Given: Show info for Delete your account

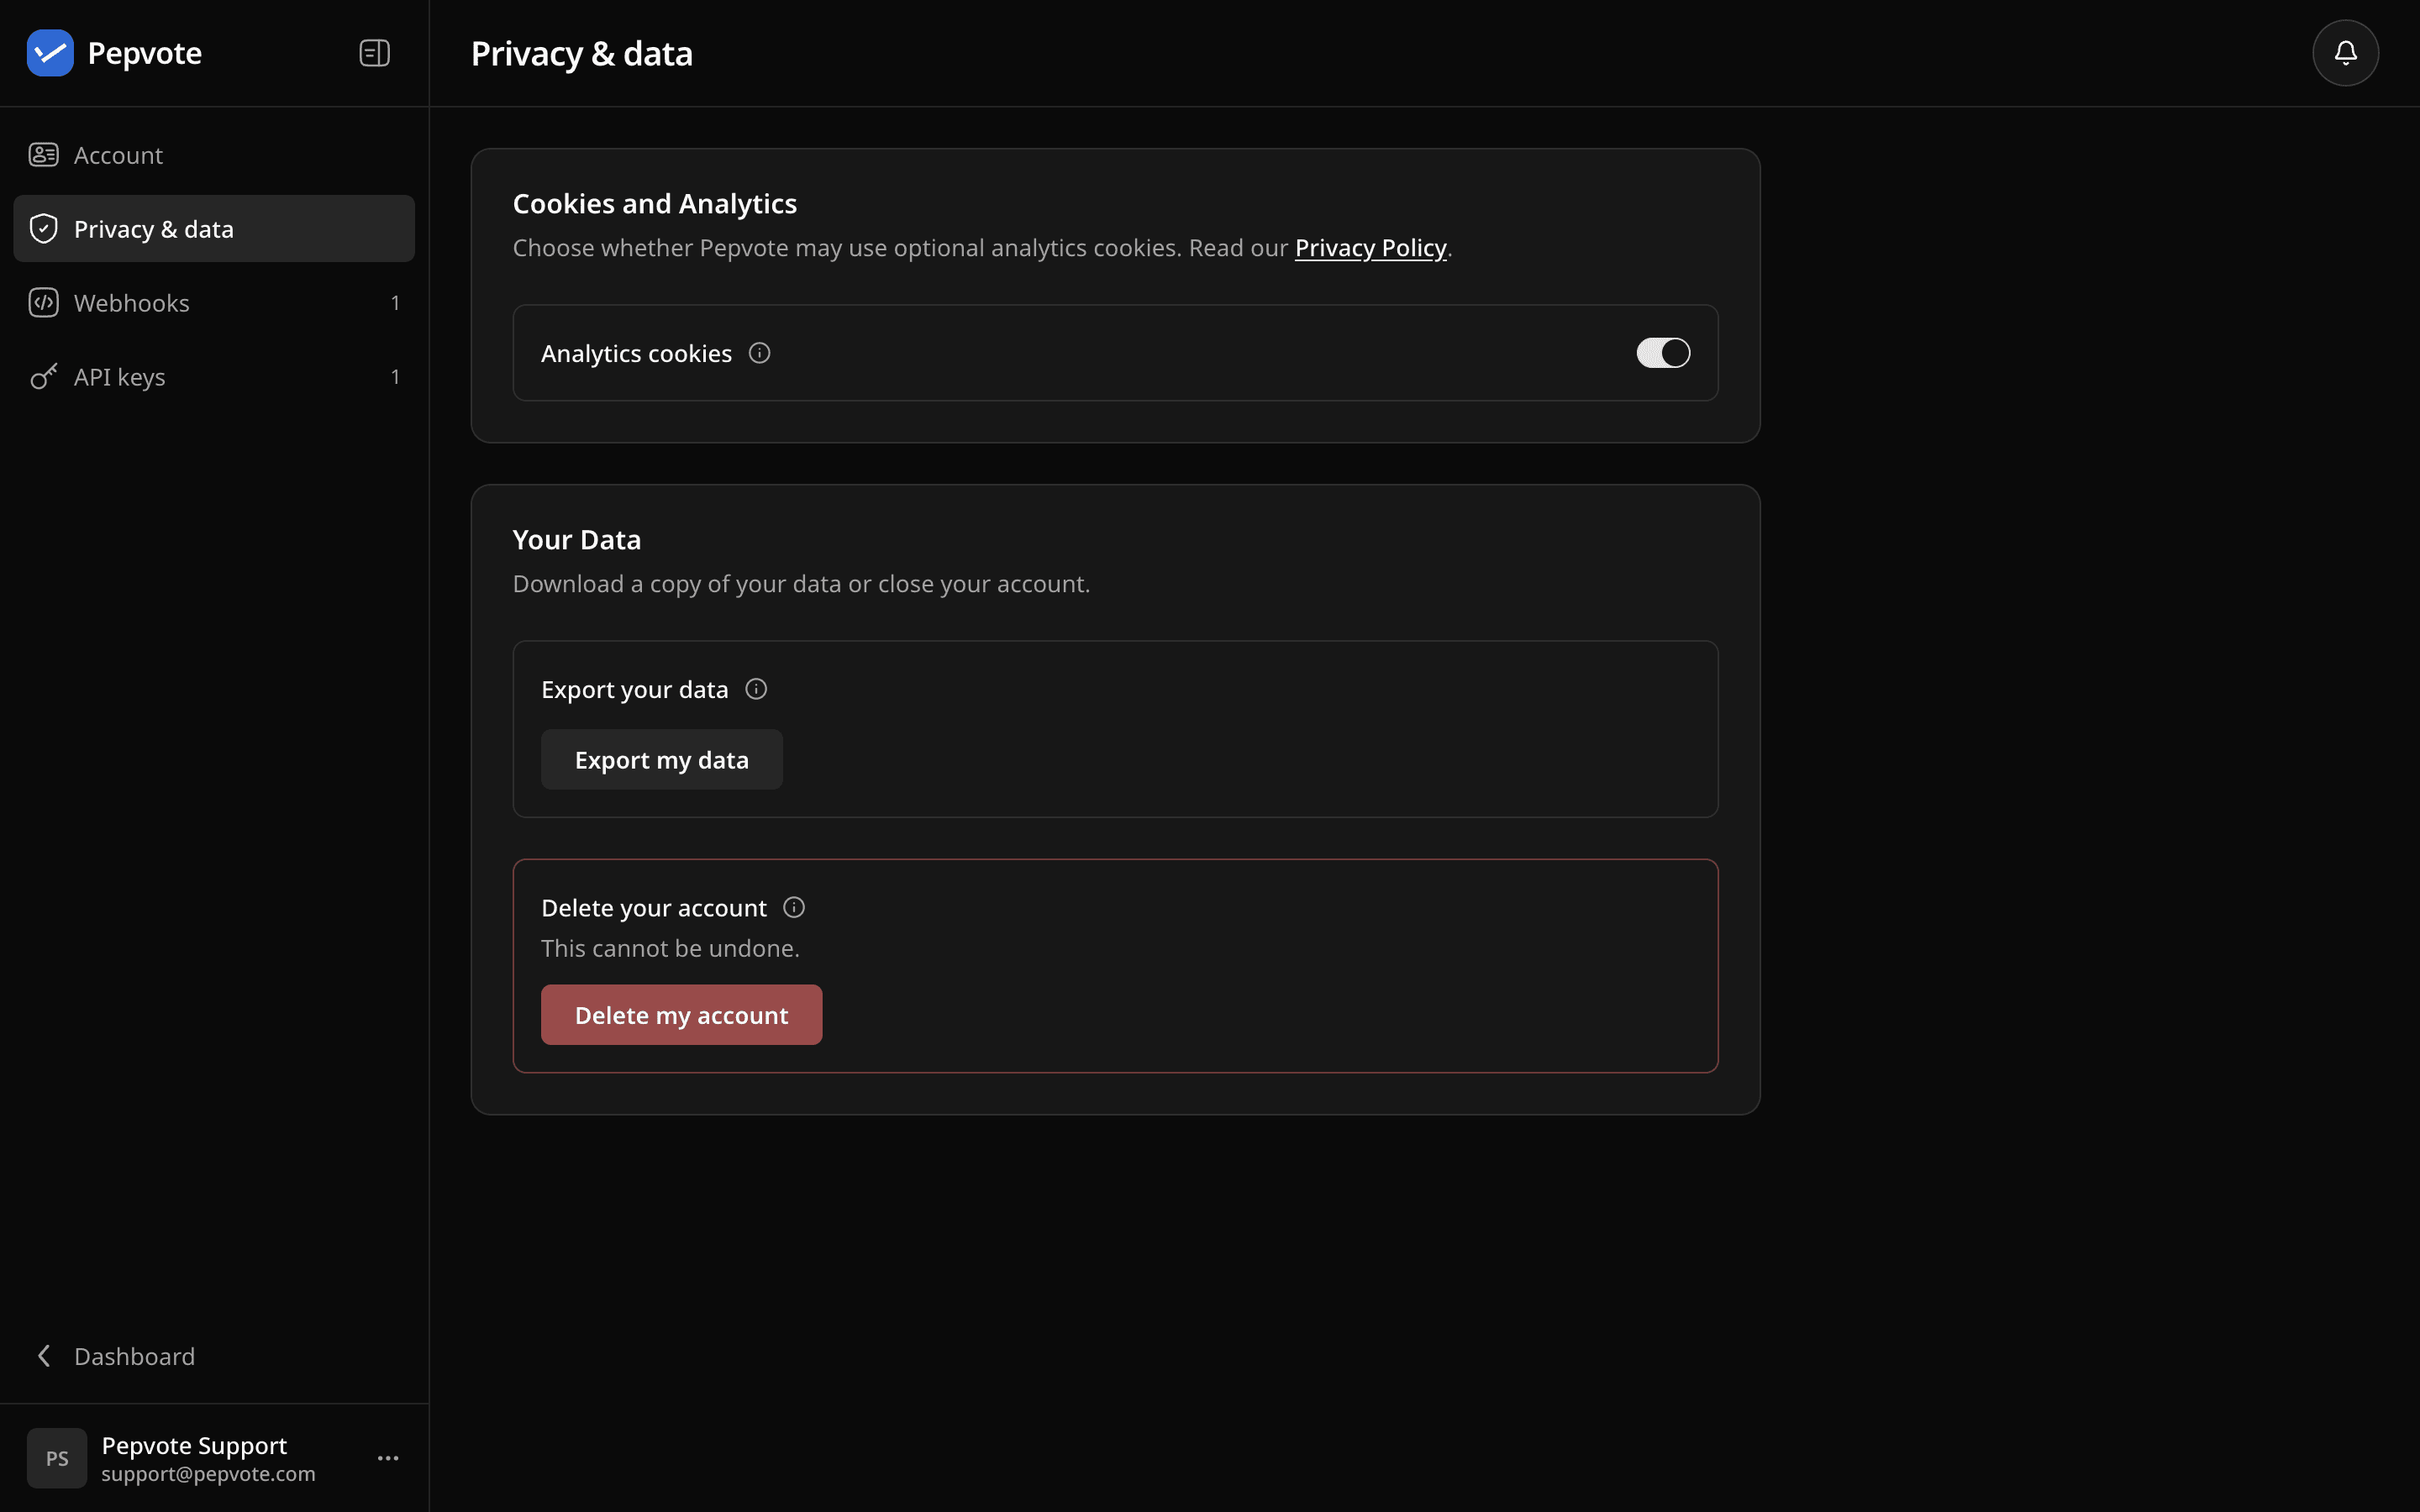Looking at the screenshot, I should (x=794, y=907).
